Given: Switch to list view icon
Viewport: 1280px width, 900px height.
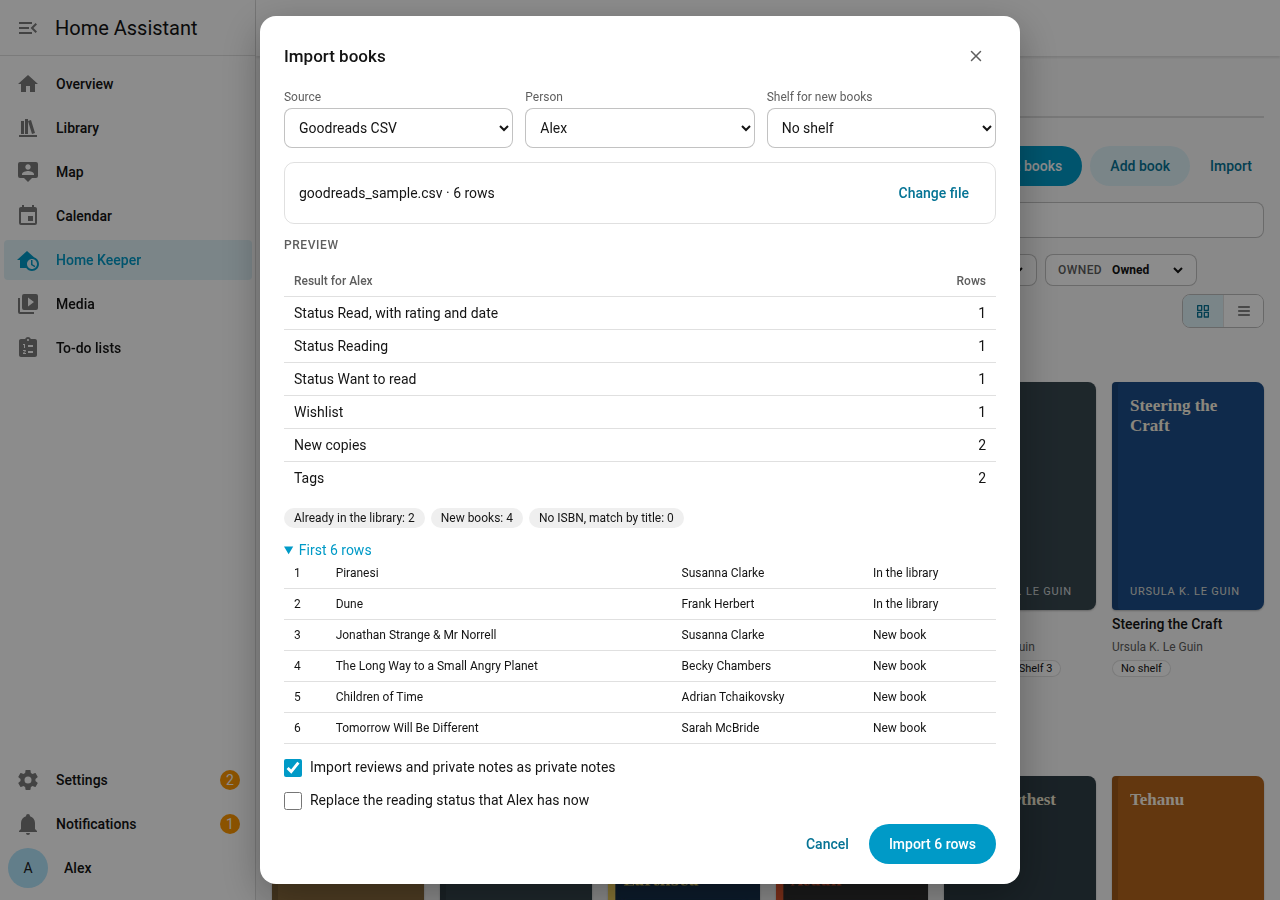Looking at the screenshot, I should [x=1244, y=311].
